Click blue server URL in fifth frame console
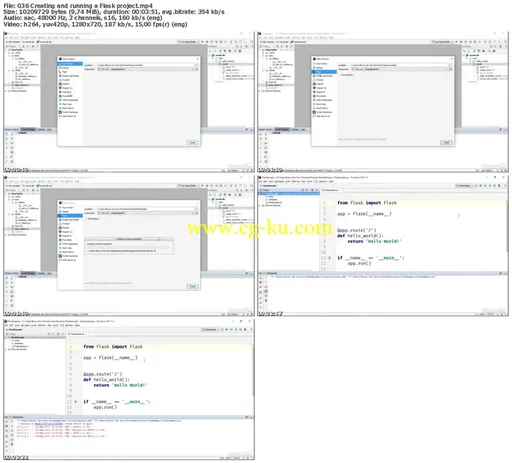This screenshot has width=512, height=463. [x=49, y=424]
